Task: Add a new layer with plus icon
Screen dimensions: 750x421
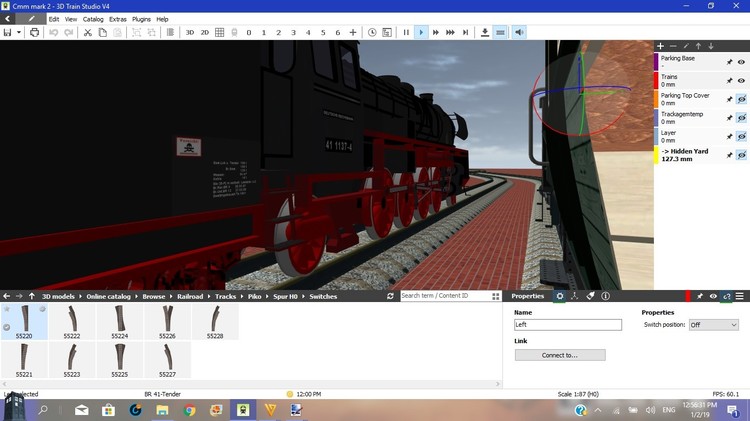Action: point(660,46)
